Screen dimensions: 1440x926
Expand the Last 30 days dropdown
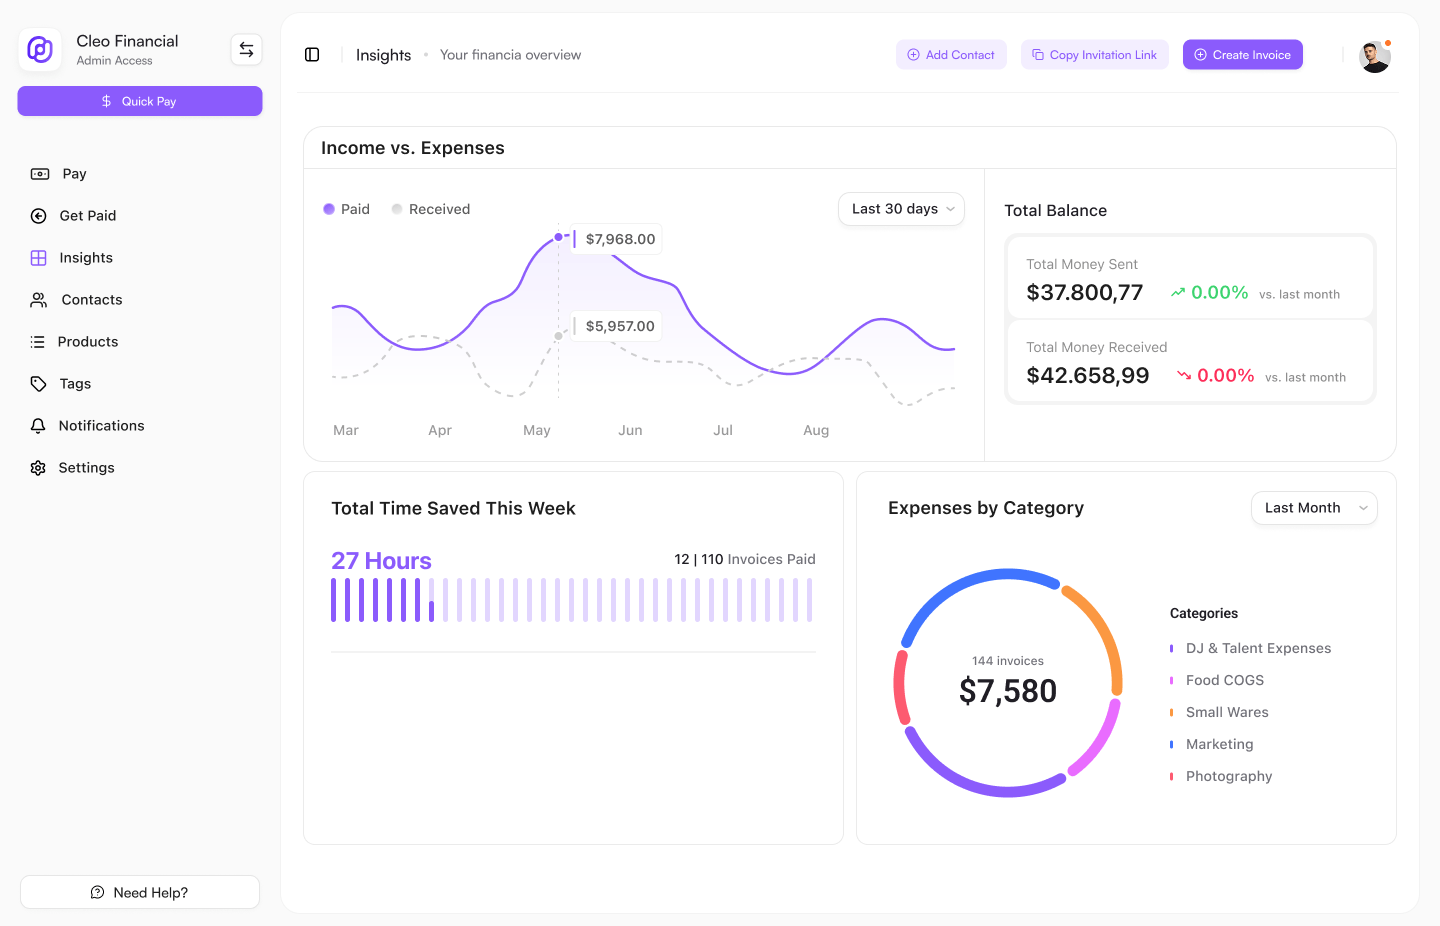(x=901, y=209)
